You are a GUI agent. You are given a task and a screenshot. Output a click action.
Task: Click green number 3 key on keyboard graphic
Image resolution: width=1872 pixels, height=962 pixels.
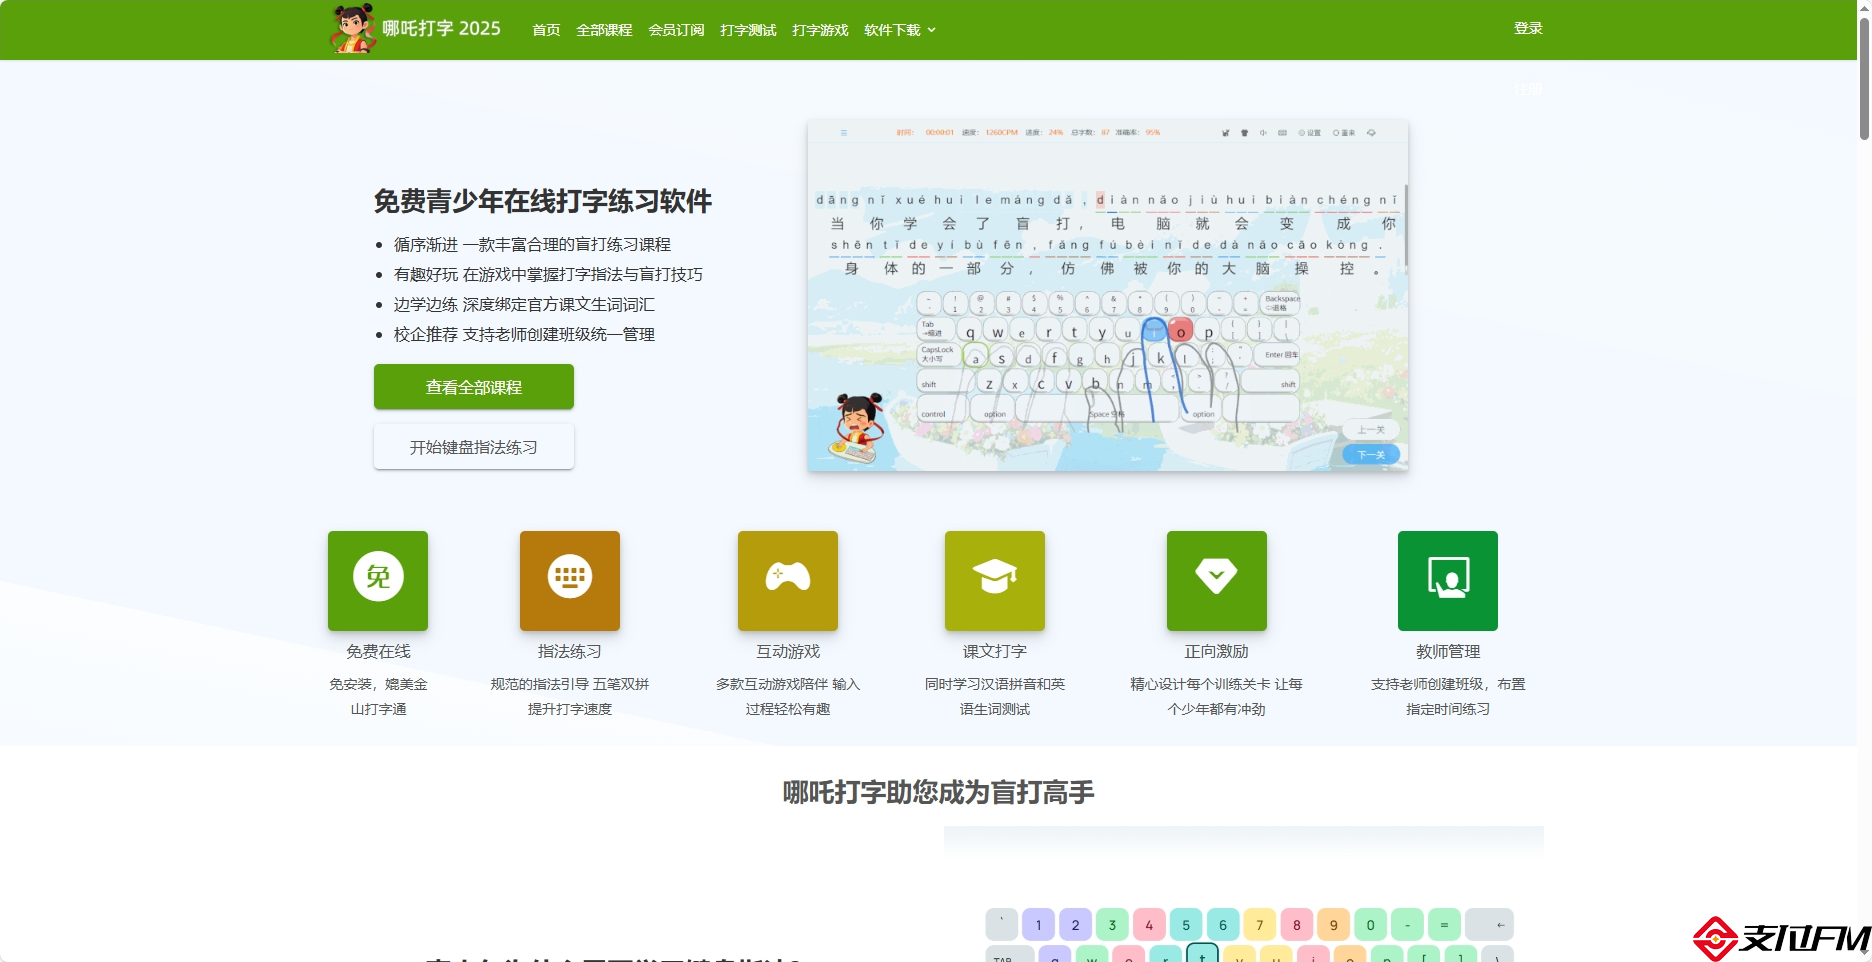1112,924
